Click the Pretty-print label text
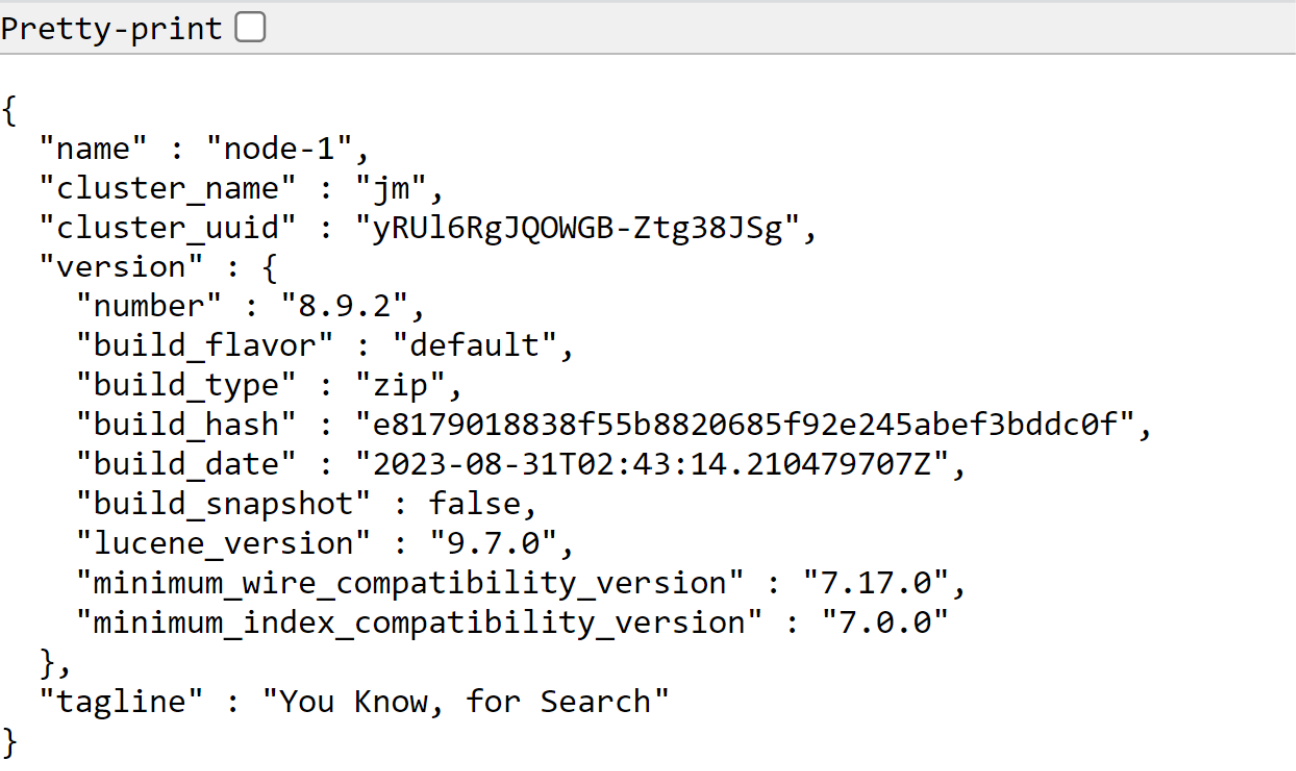The width and height of the screenshot is (1296, 771). [x=111, y=28]
